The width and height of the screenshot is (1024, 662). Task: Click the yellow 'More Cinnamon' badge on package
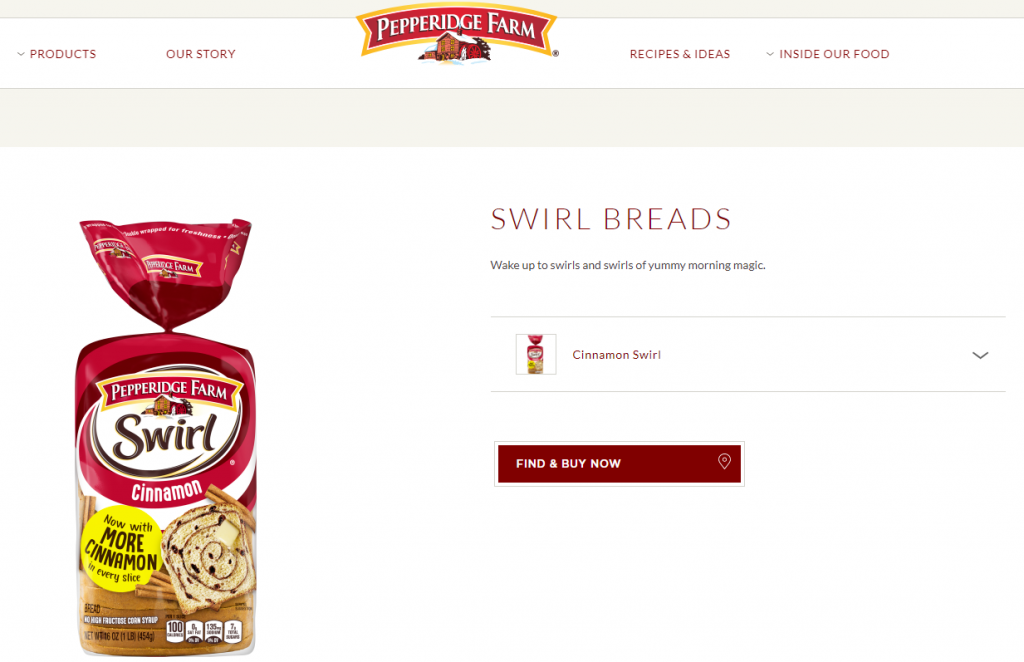point(120,548)
